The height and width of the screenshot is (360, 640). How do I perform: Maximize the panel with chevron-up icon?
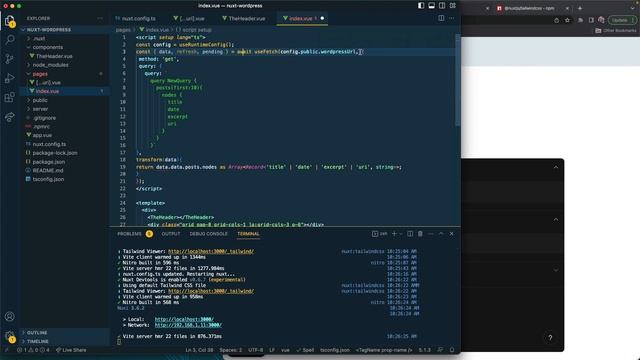pos(441,234)
